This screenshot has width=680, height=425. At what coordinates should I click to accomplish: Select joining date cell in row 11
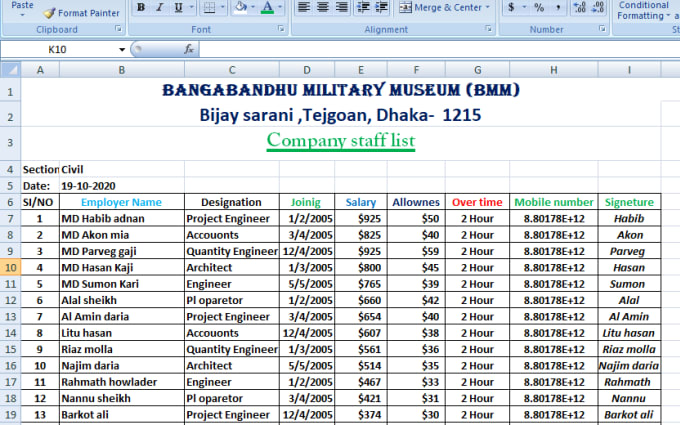[x=307, y=284]
